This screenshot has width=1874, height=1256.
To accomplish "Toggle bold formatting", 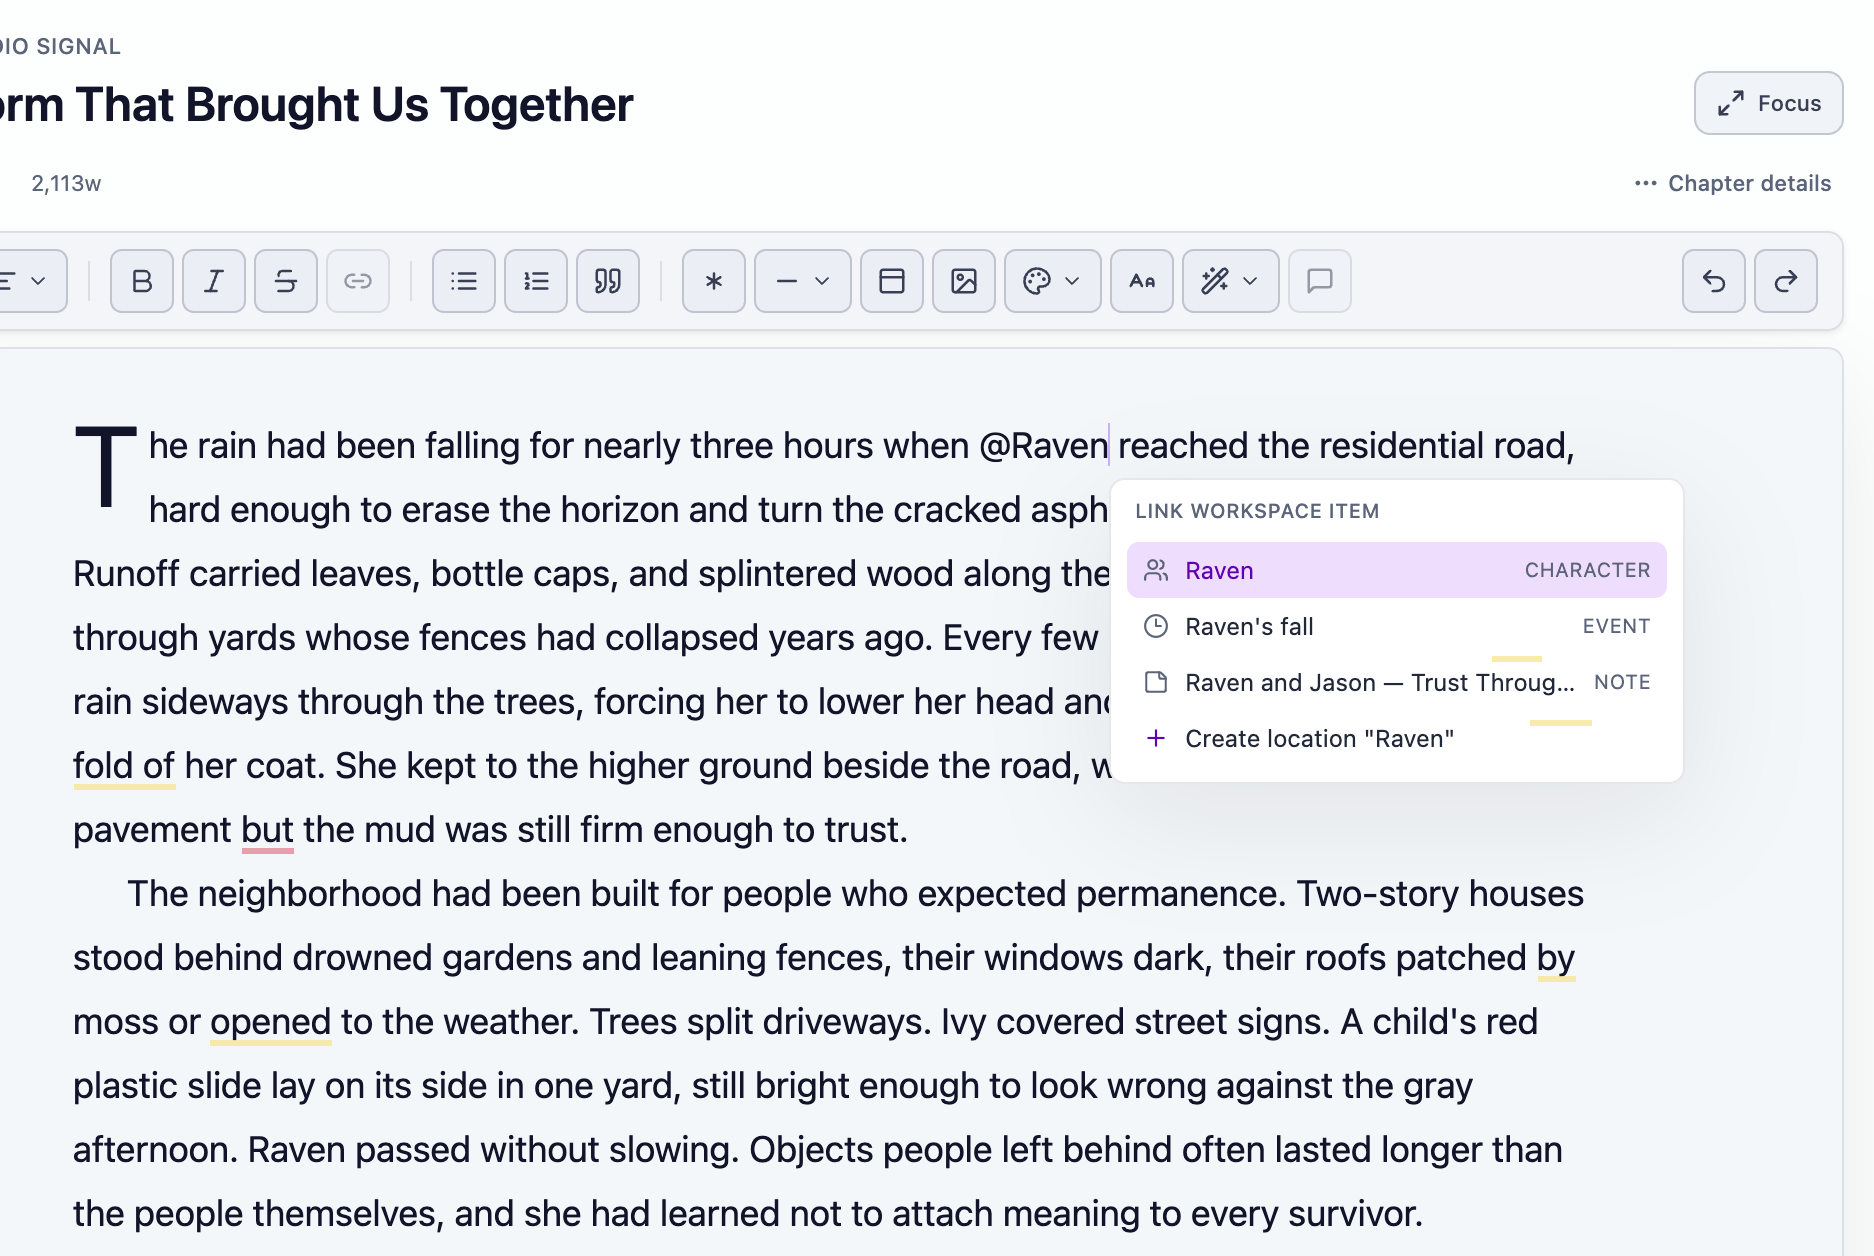I will pyautogui.click(x=142, y=281).
